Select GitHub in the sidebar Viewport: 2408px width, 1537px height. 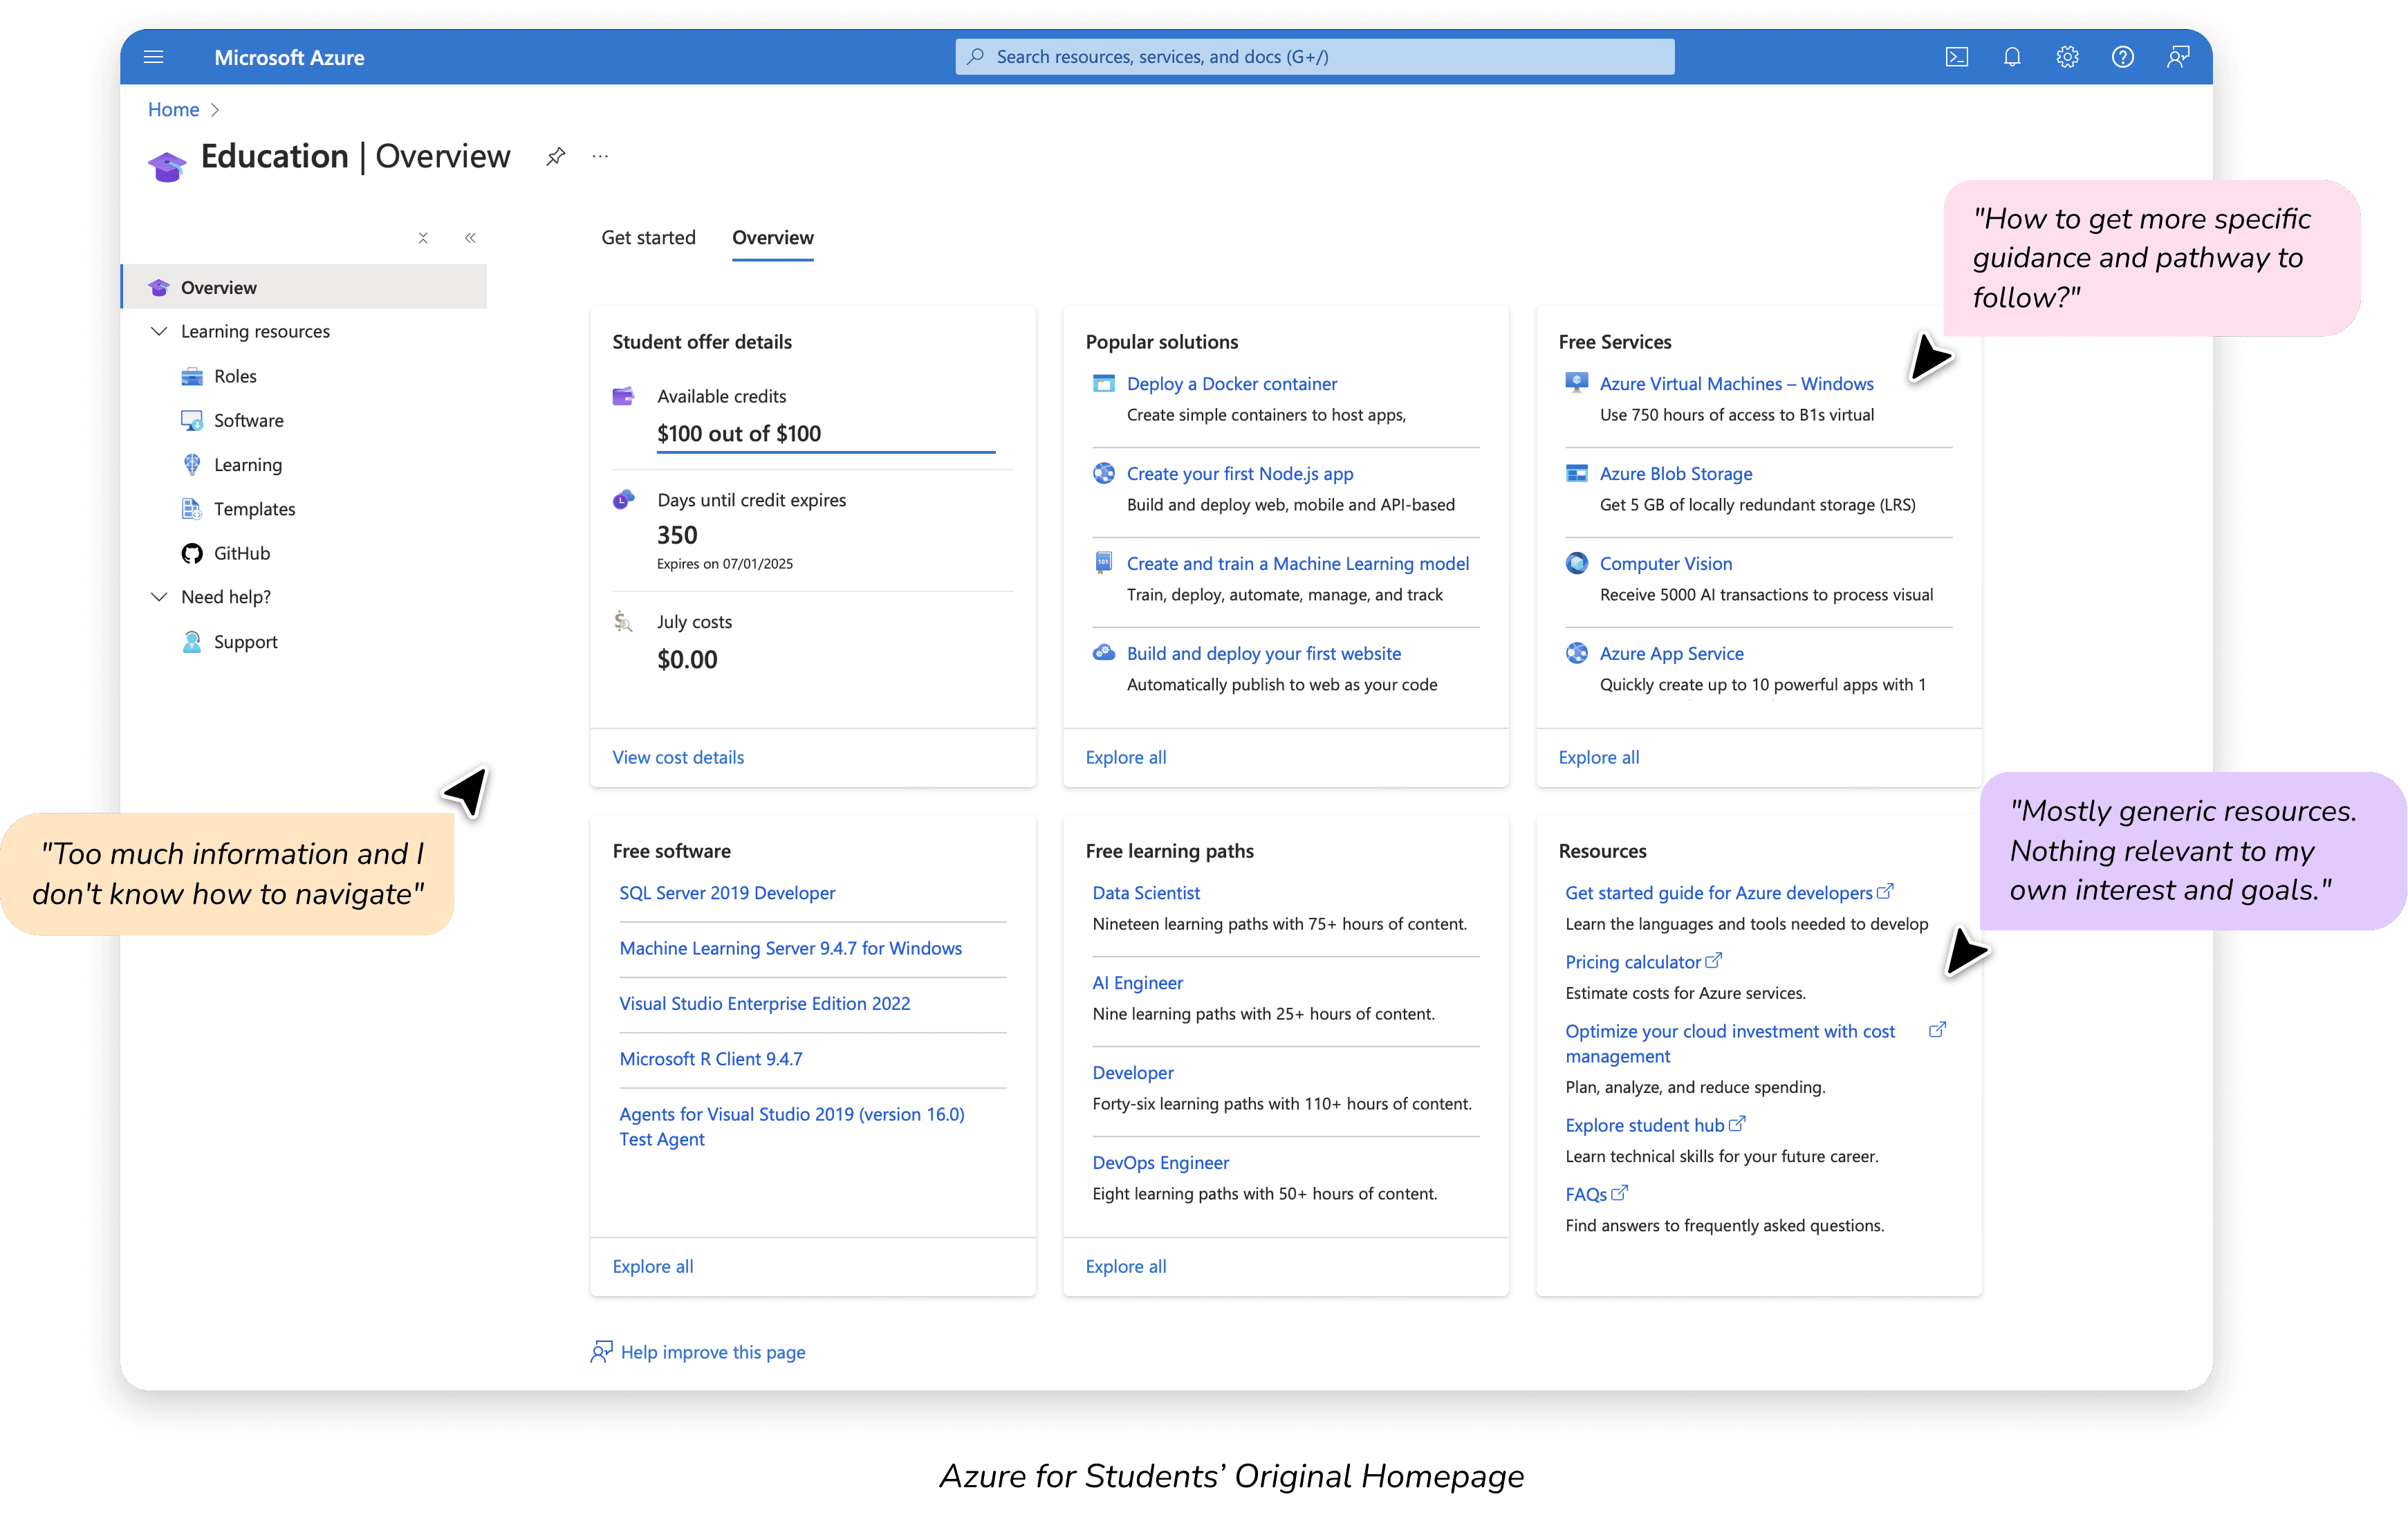click(x=241, y=553)
